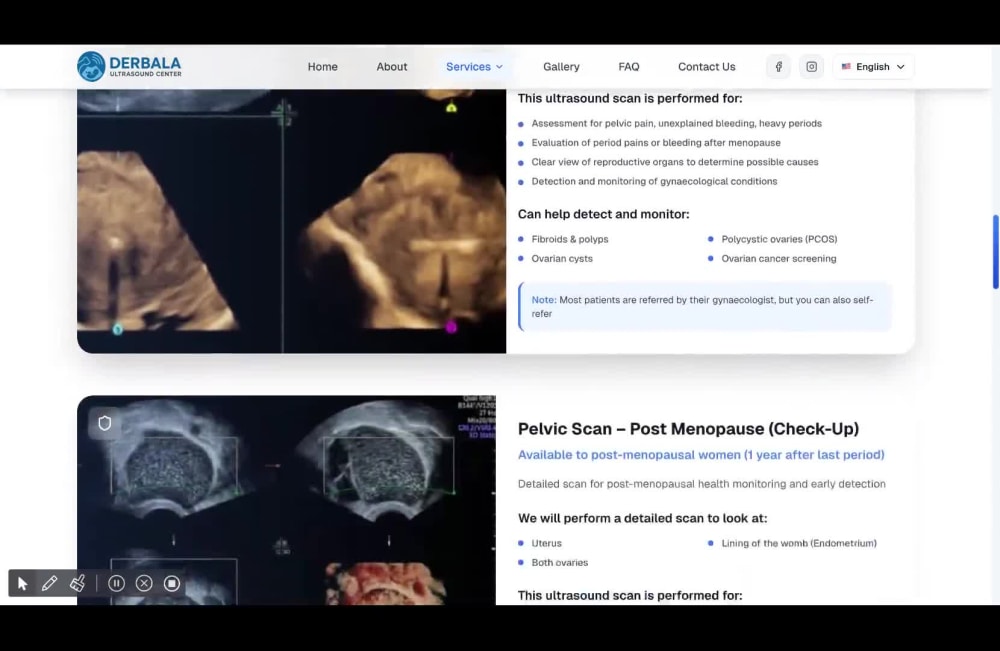
Task: Pause the screen recording
Action: (x=116, y=583)
